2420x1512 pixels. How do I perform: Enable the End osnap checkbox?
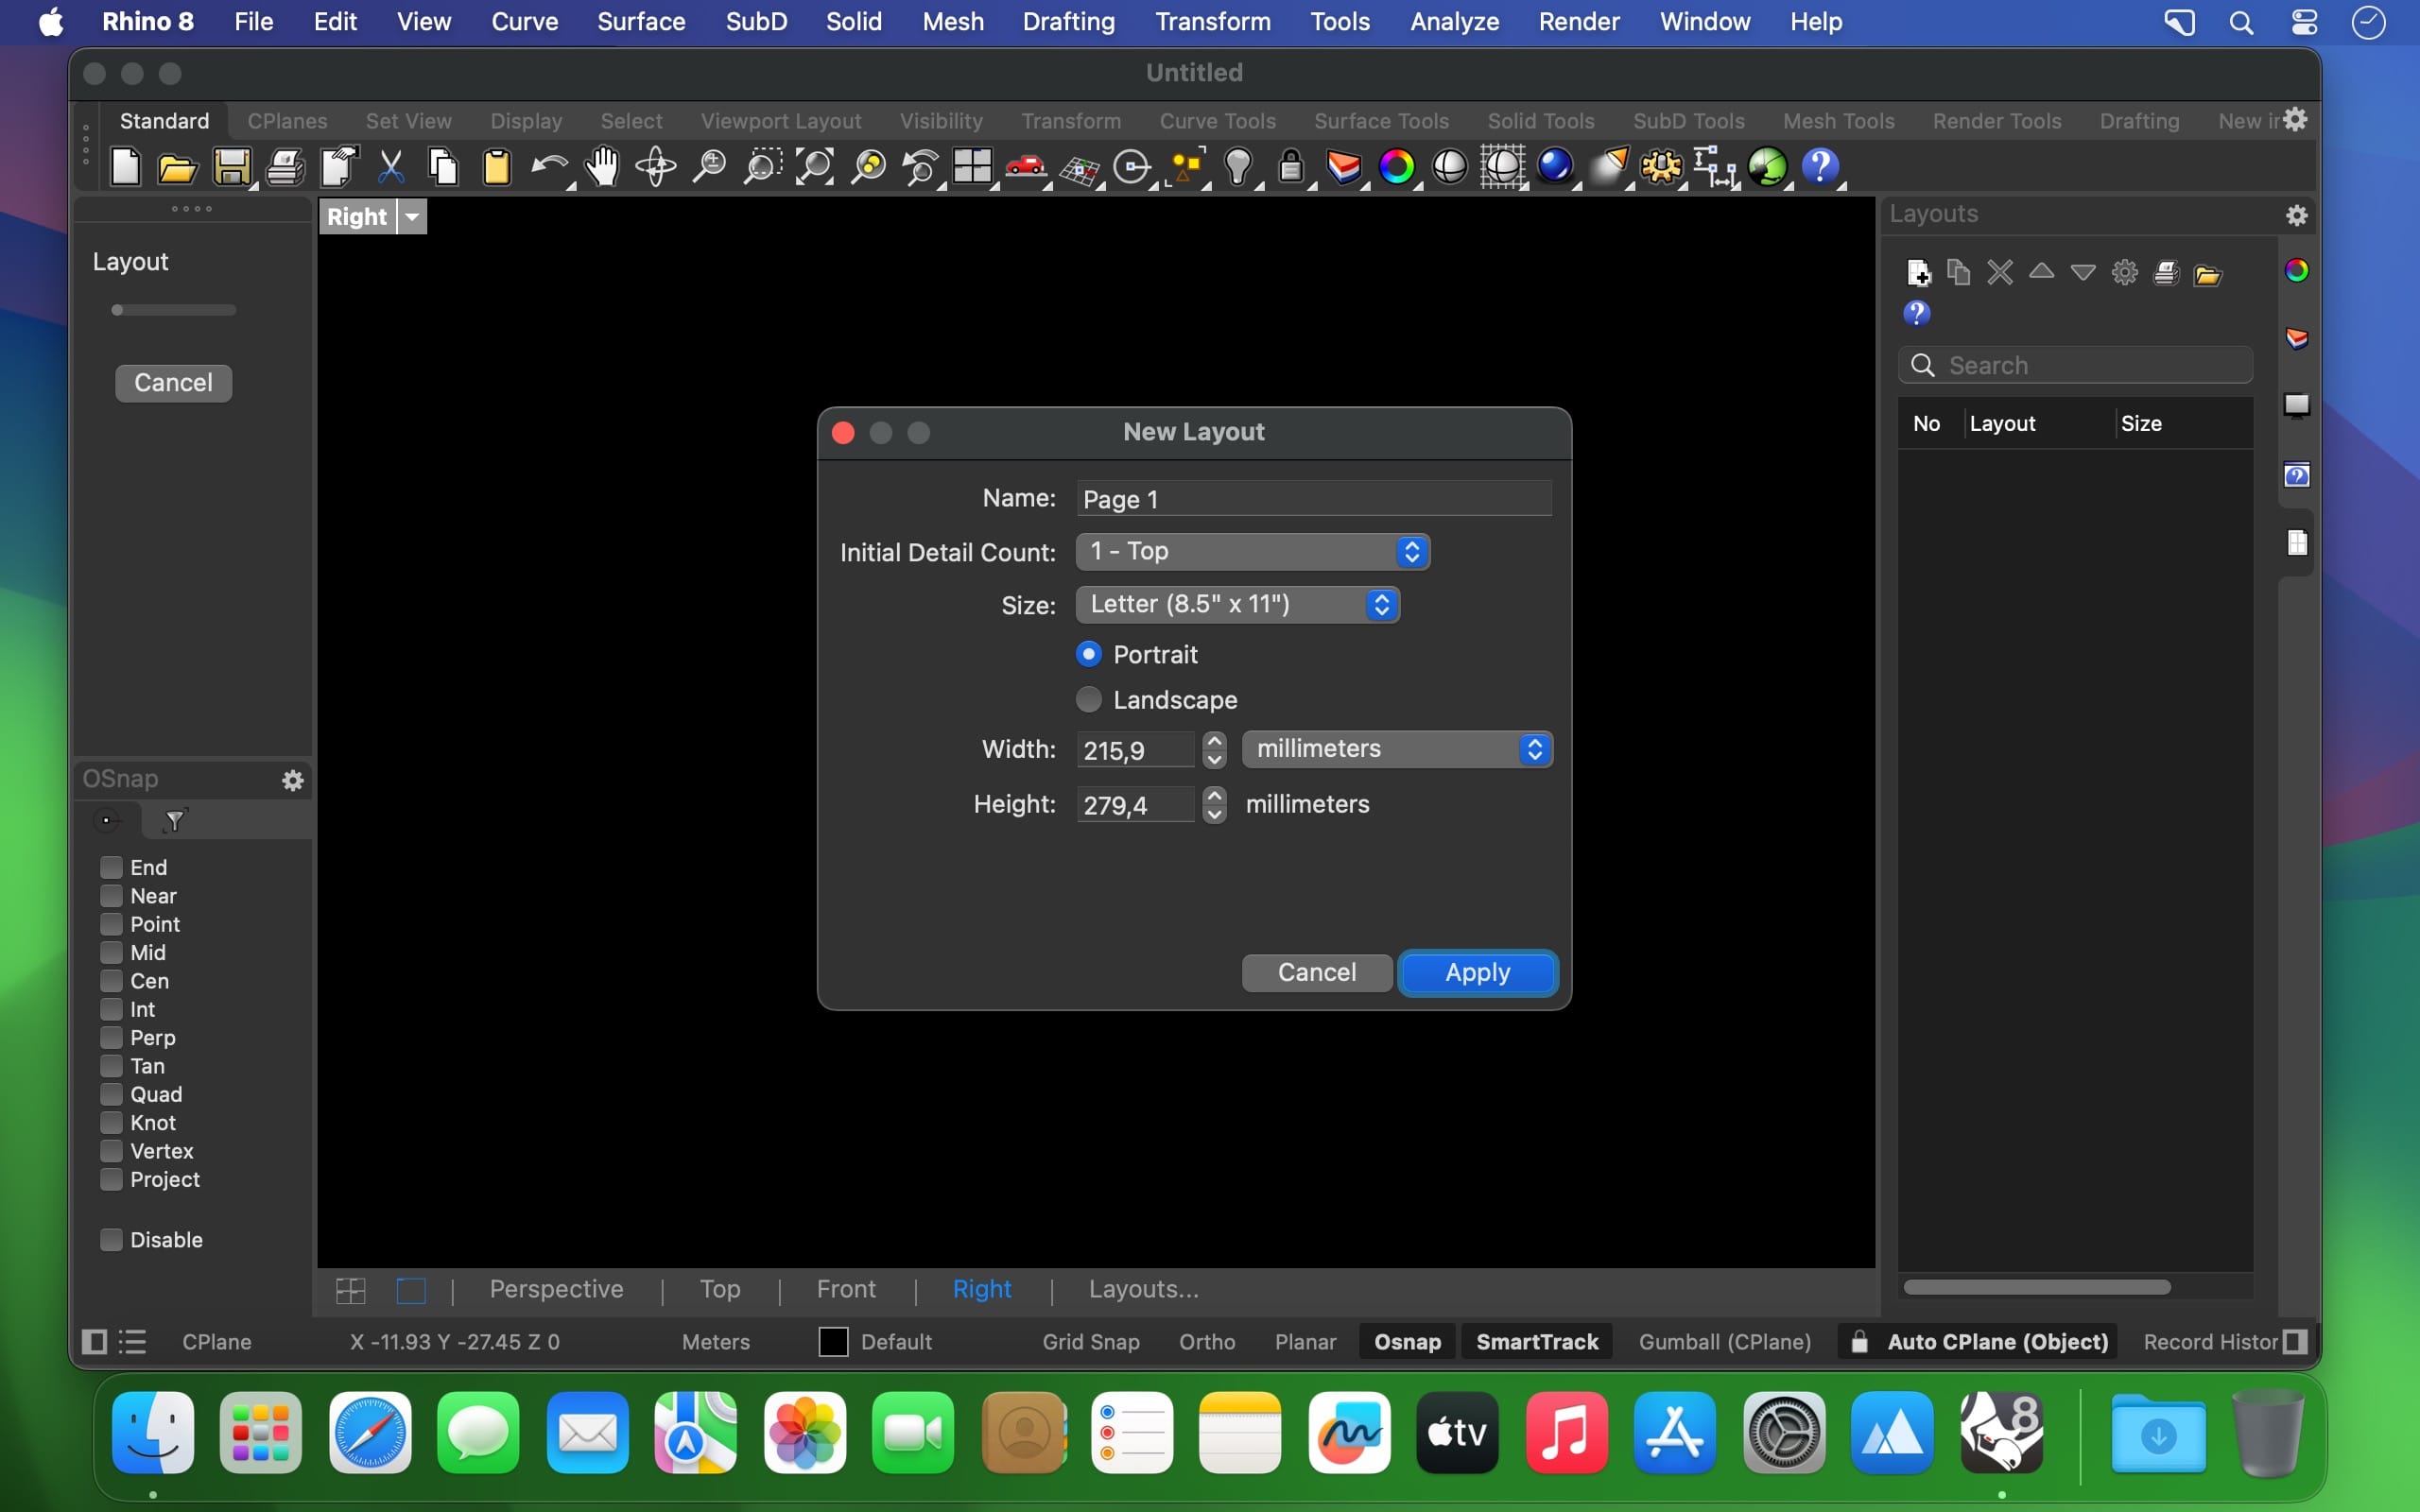[x=112, y=867]
